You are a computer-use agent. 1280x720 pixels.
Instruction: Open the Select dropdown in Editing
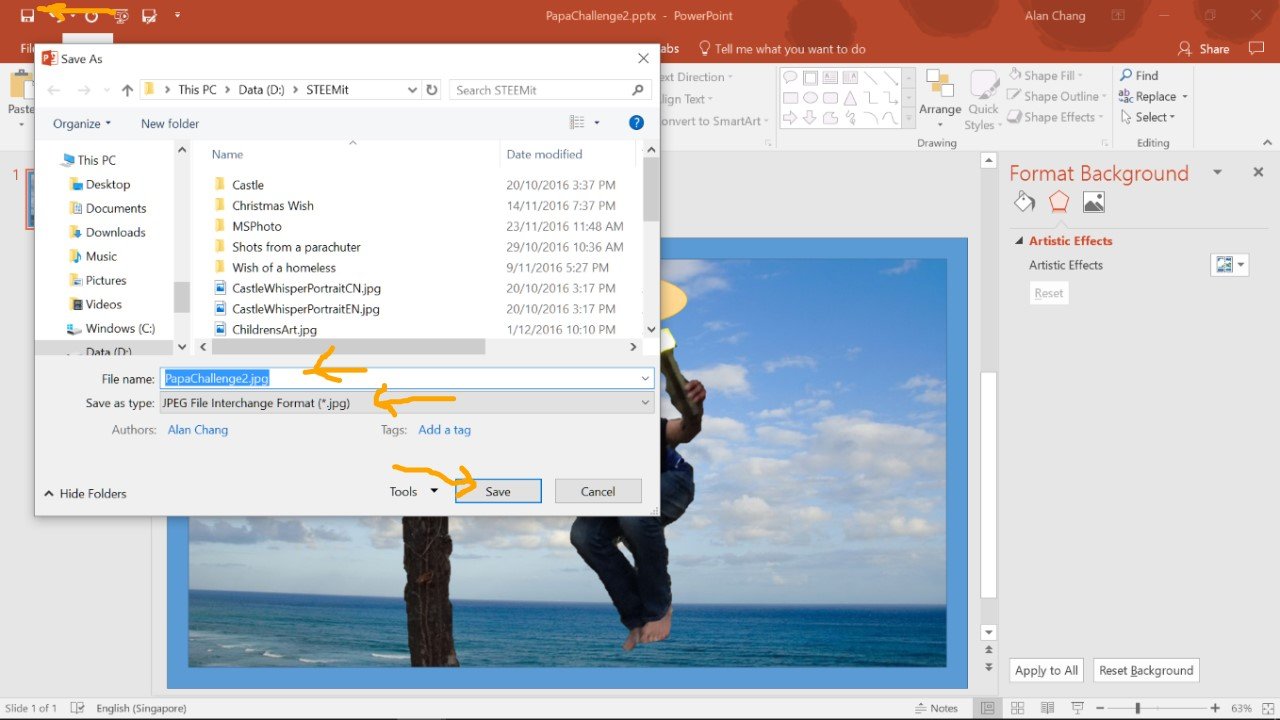click(1147, 117)
